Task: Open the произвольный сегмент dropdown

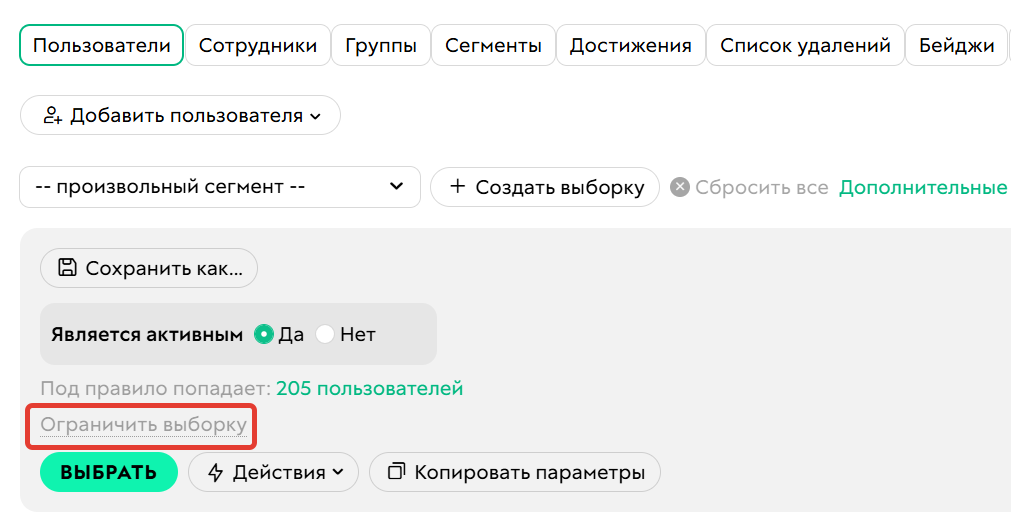Action: click(220, 187)
